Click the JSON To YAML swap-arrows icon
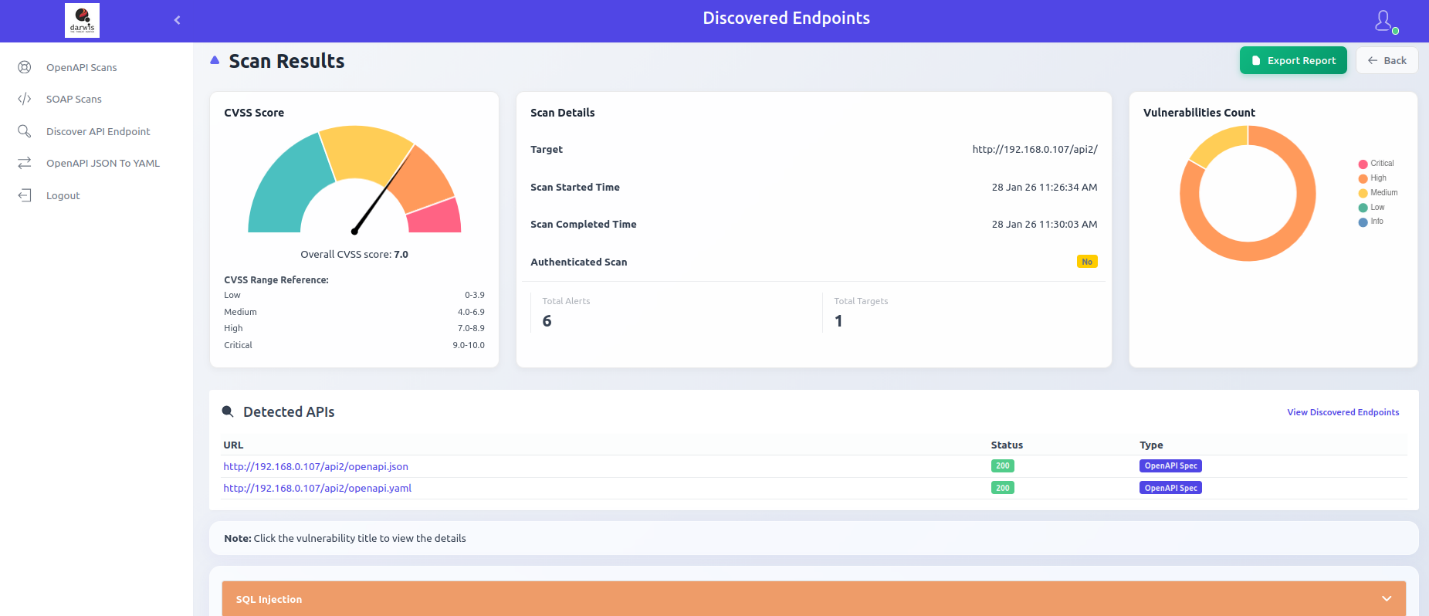 (x=25, y=164)
